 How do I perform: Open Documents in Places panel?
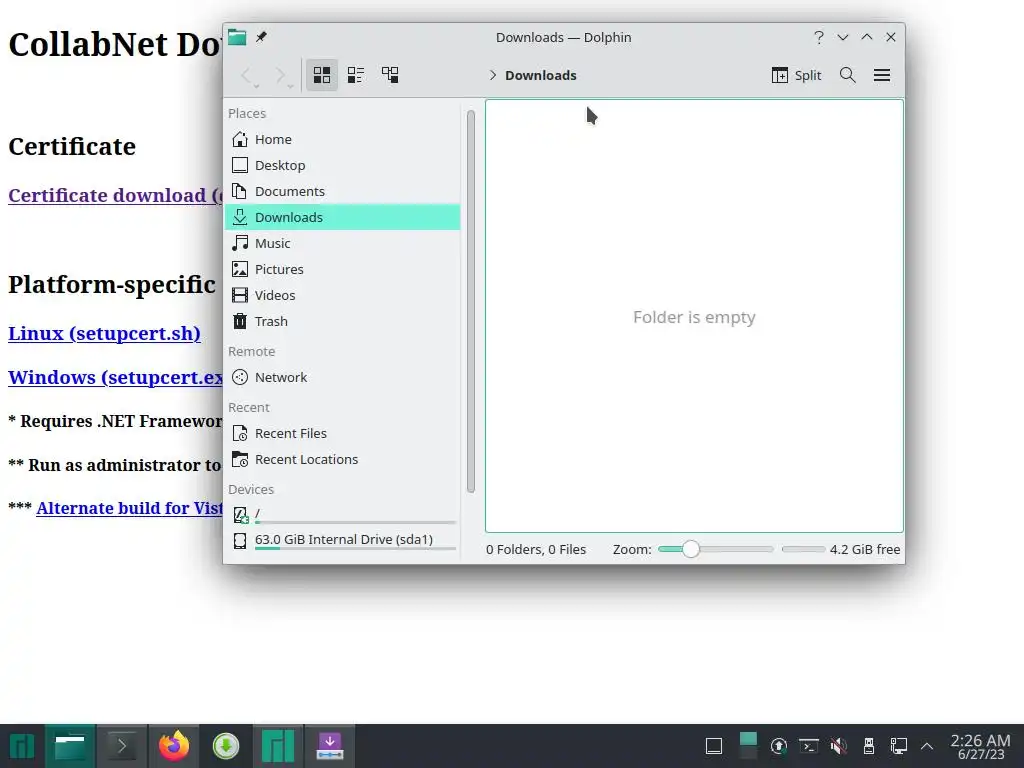tap(342, 191)
